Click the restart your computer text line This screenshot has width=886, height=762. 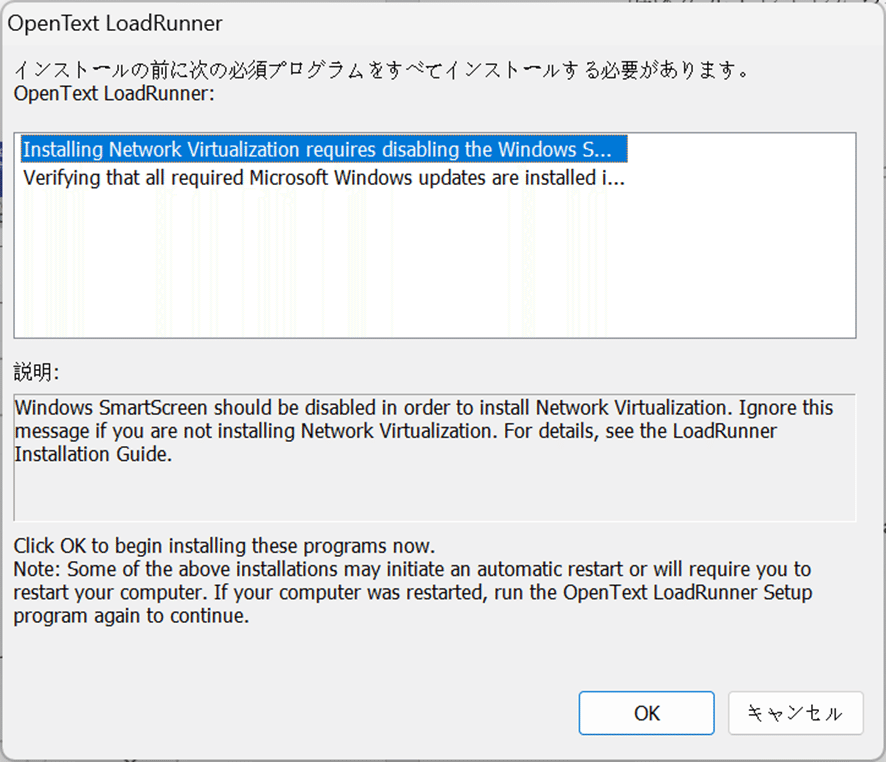click(413, 593)
